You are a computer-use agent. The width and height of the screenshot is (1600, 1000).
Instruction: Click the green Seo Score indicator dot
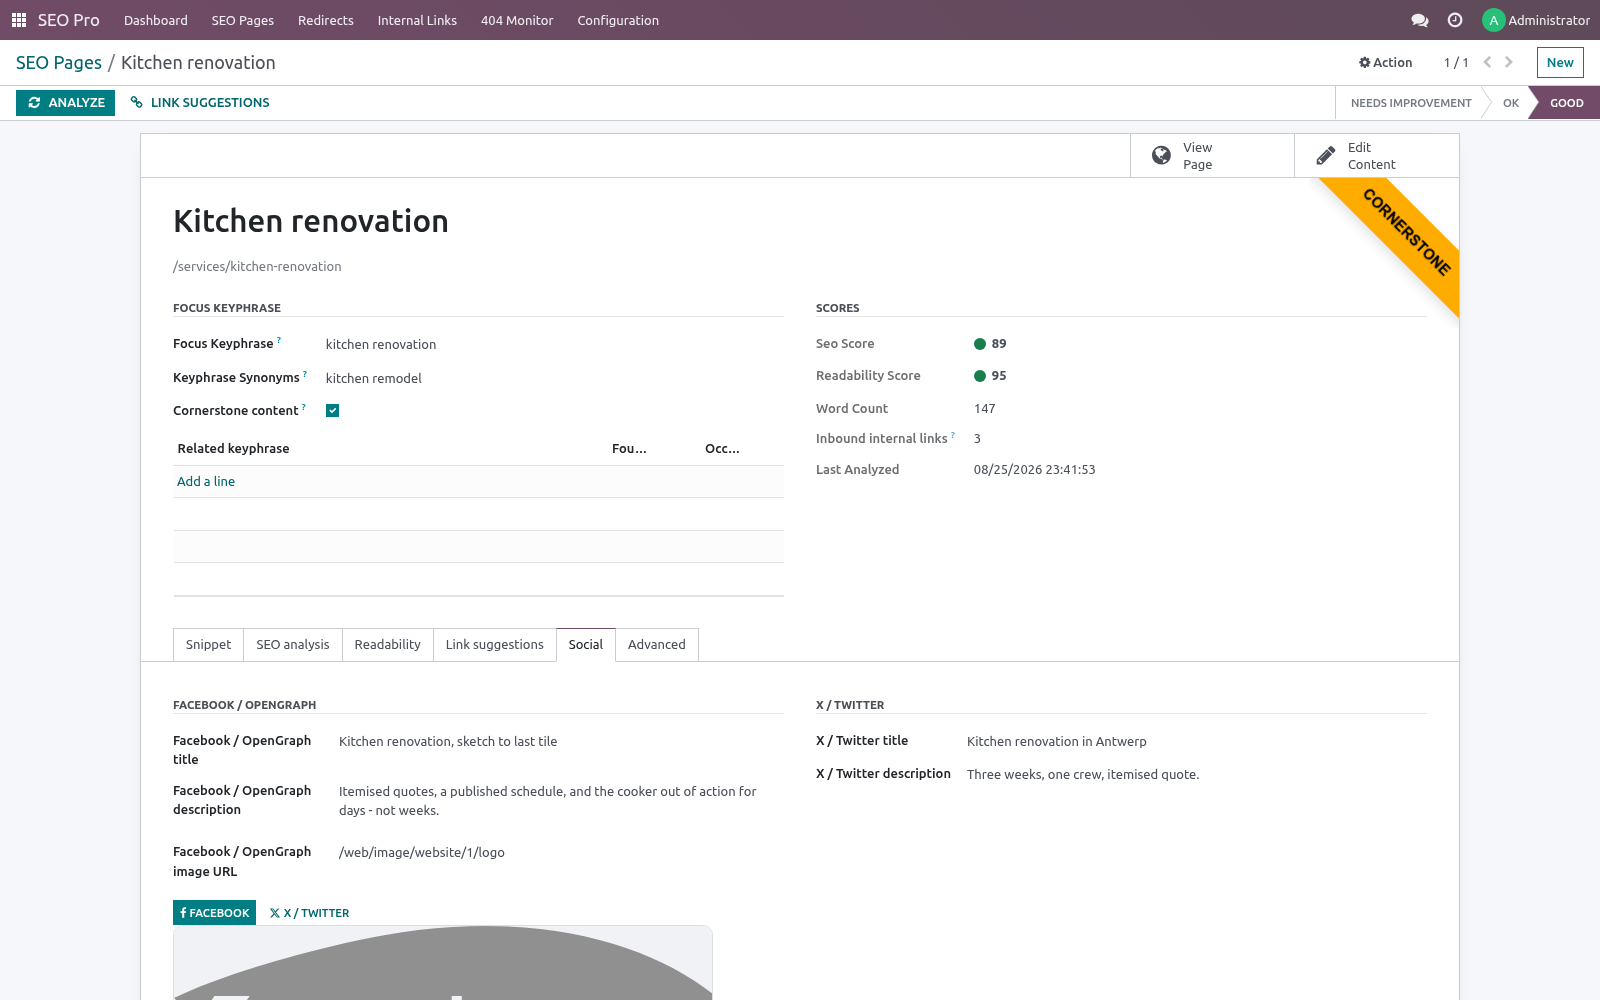980,344
